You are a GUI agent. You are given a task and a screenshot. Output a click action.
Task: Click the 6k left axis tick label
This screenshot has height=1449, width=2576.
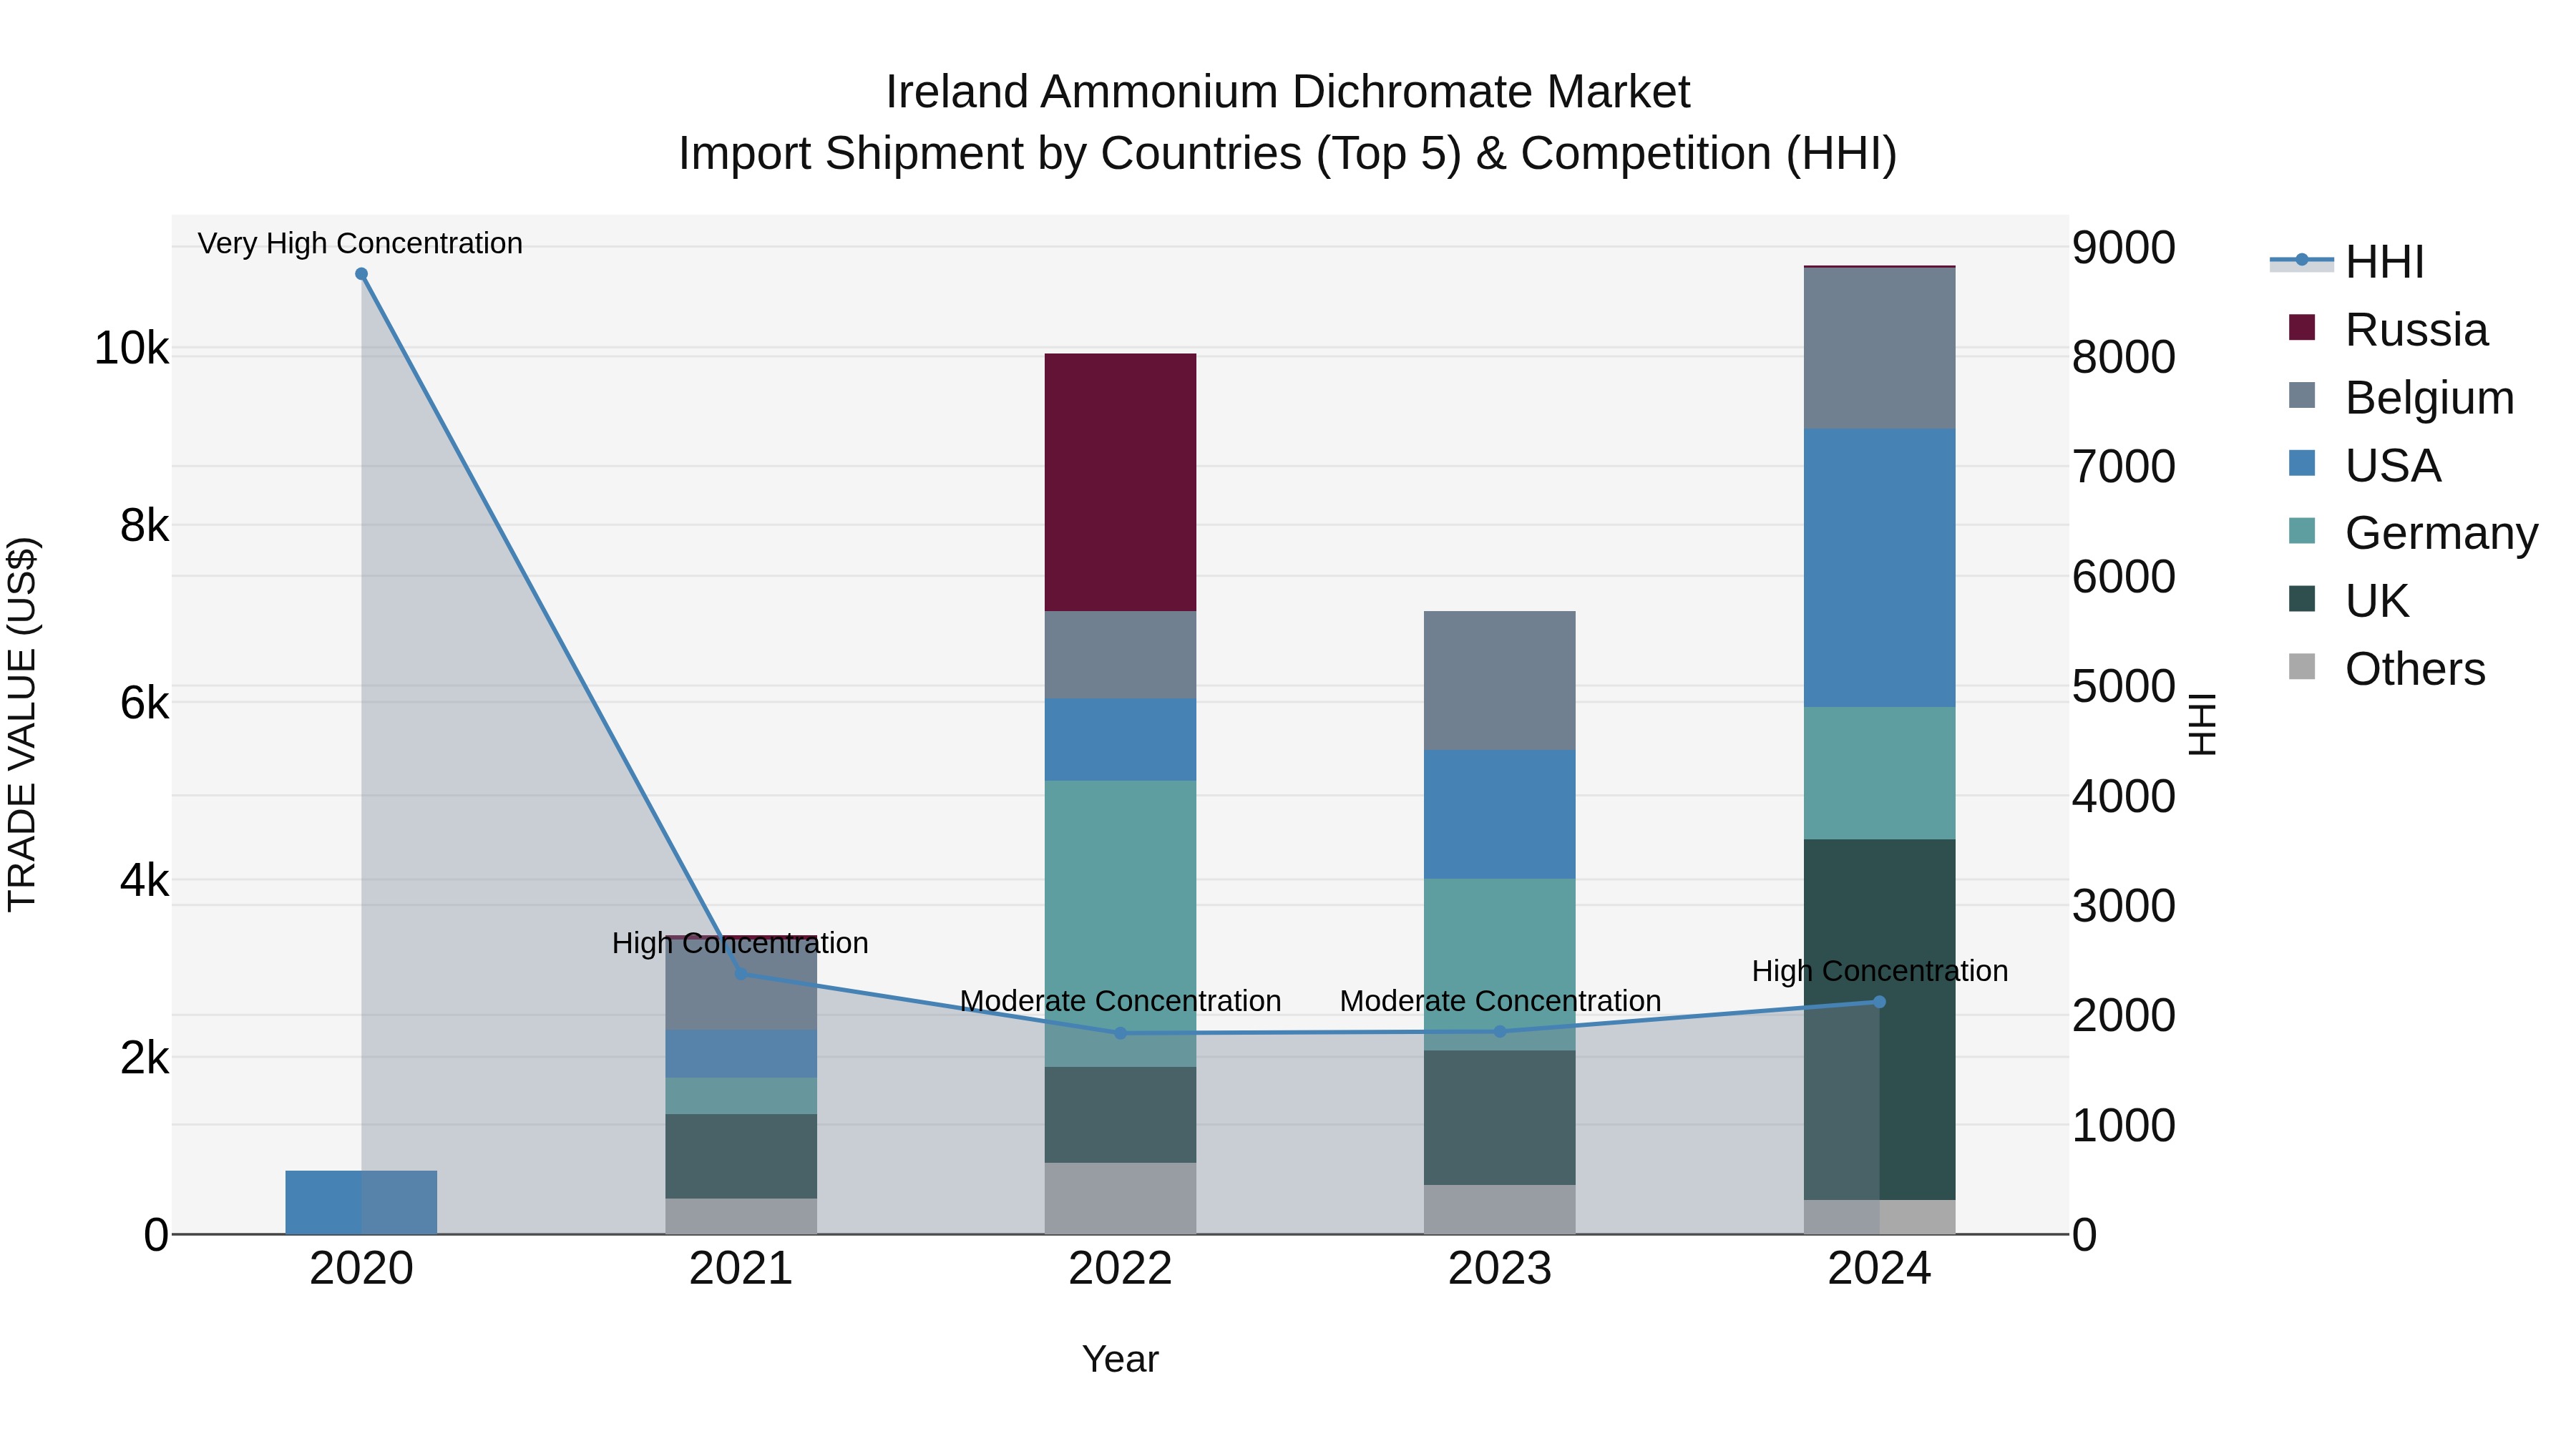pyautogui.click(x=145, y=703)
